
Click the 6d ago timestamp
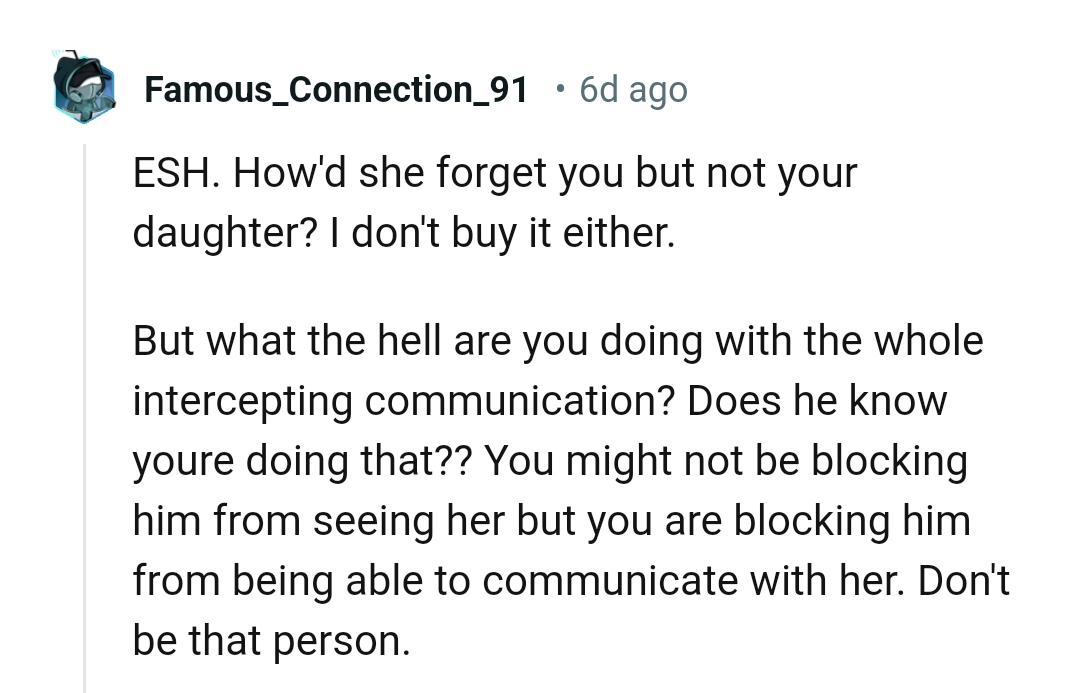632,89
